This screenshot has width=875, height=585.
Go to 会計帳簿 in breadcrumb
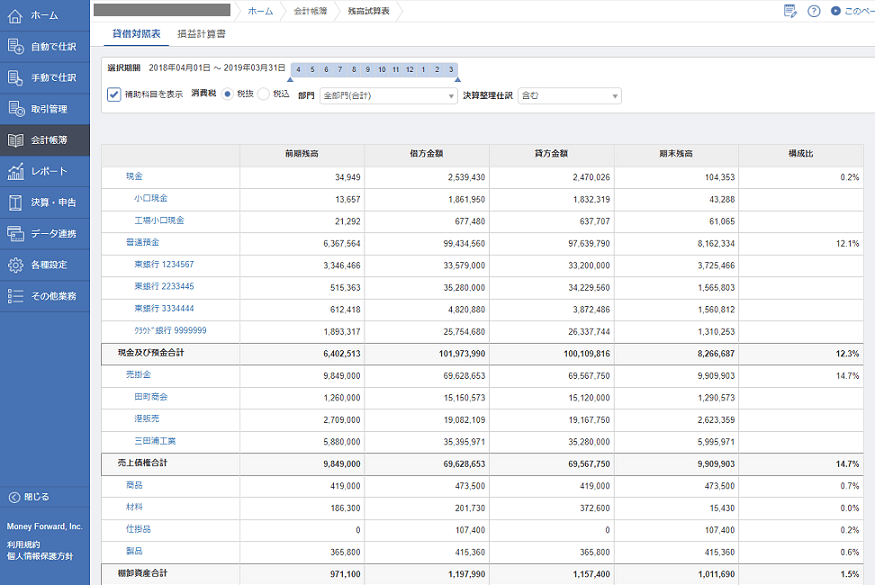pyautogui.click(x=310, y=11)
